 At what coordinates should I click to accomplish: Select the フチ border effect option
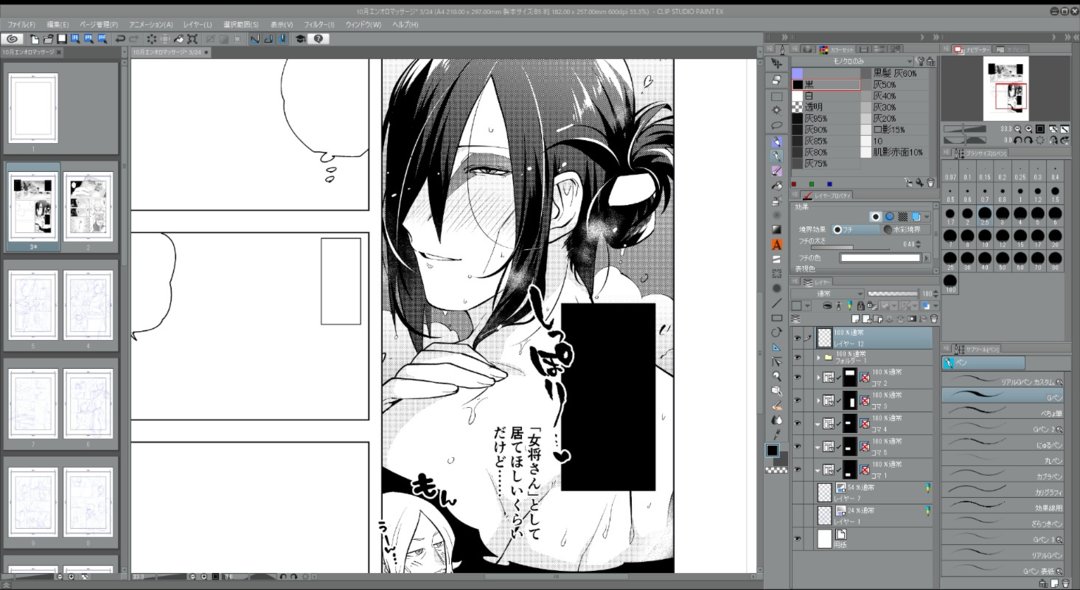(855, 229)
